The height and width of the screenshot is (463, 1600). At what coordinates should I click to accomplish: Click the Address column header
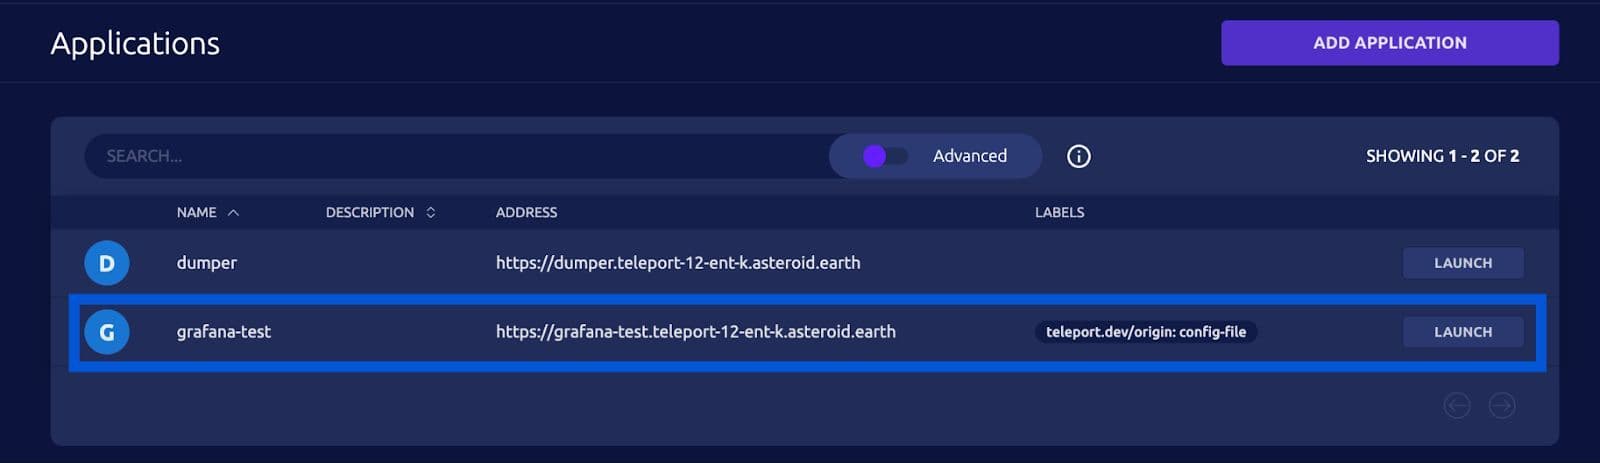point(526,213)
